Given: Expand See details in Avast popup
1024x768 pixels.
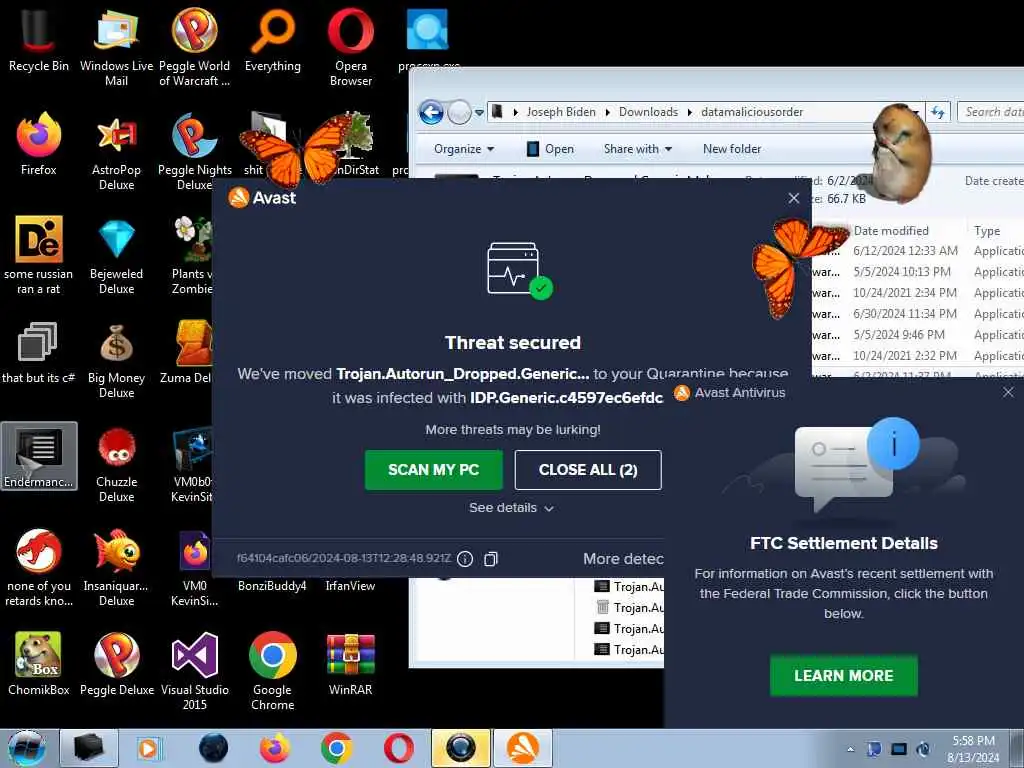Looking at the screenshot, I should pyautogui.click(x=511, y=507).
